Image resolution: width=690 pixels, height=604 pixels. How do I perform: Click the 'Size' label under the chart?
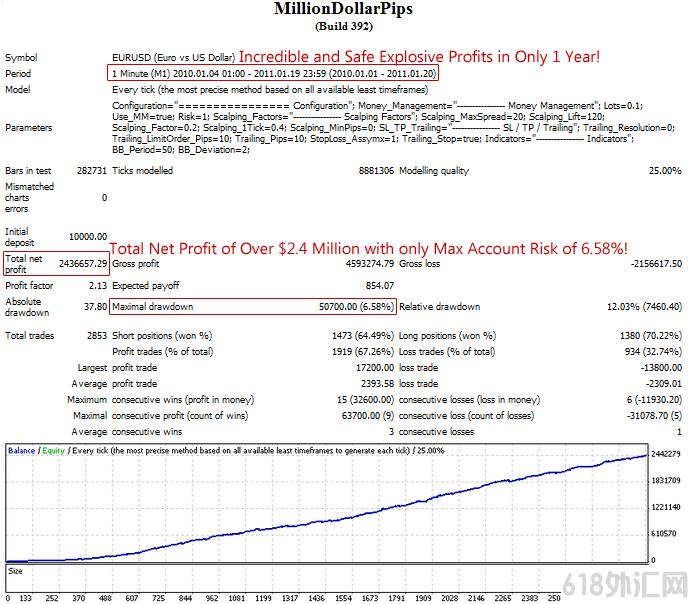click(x=15, y=571)
